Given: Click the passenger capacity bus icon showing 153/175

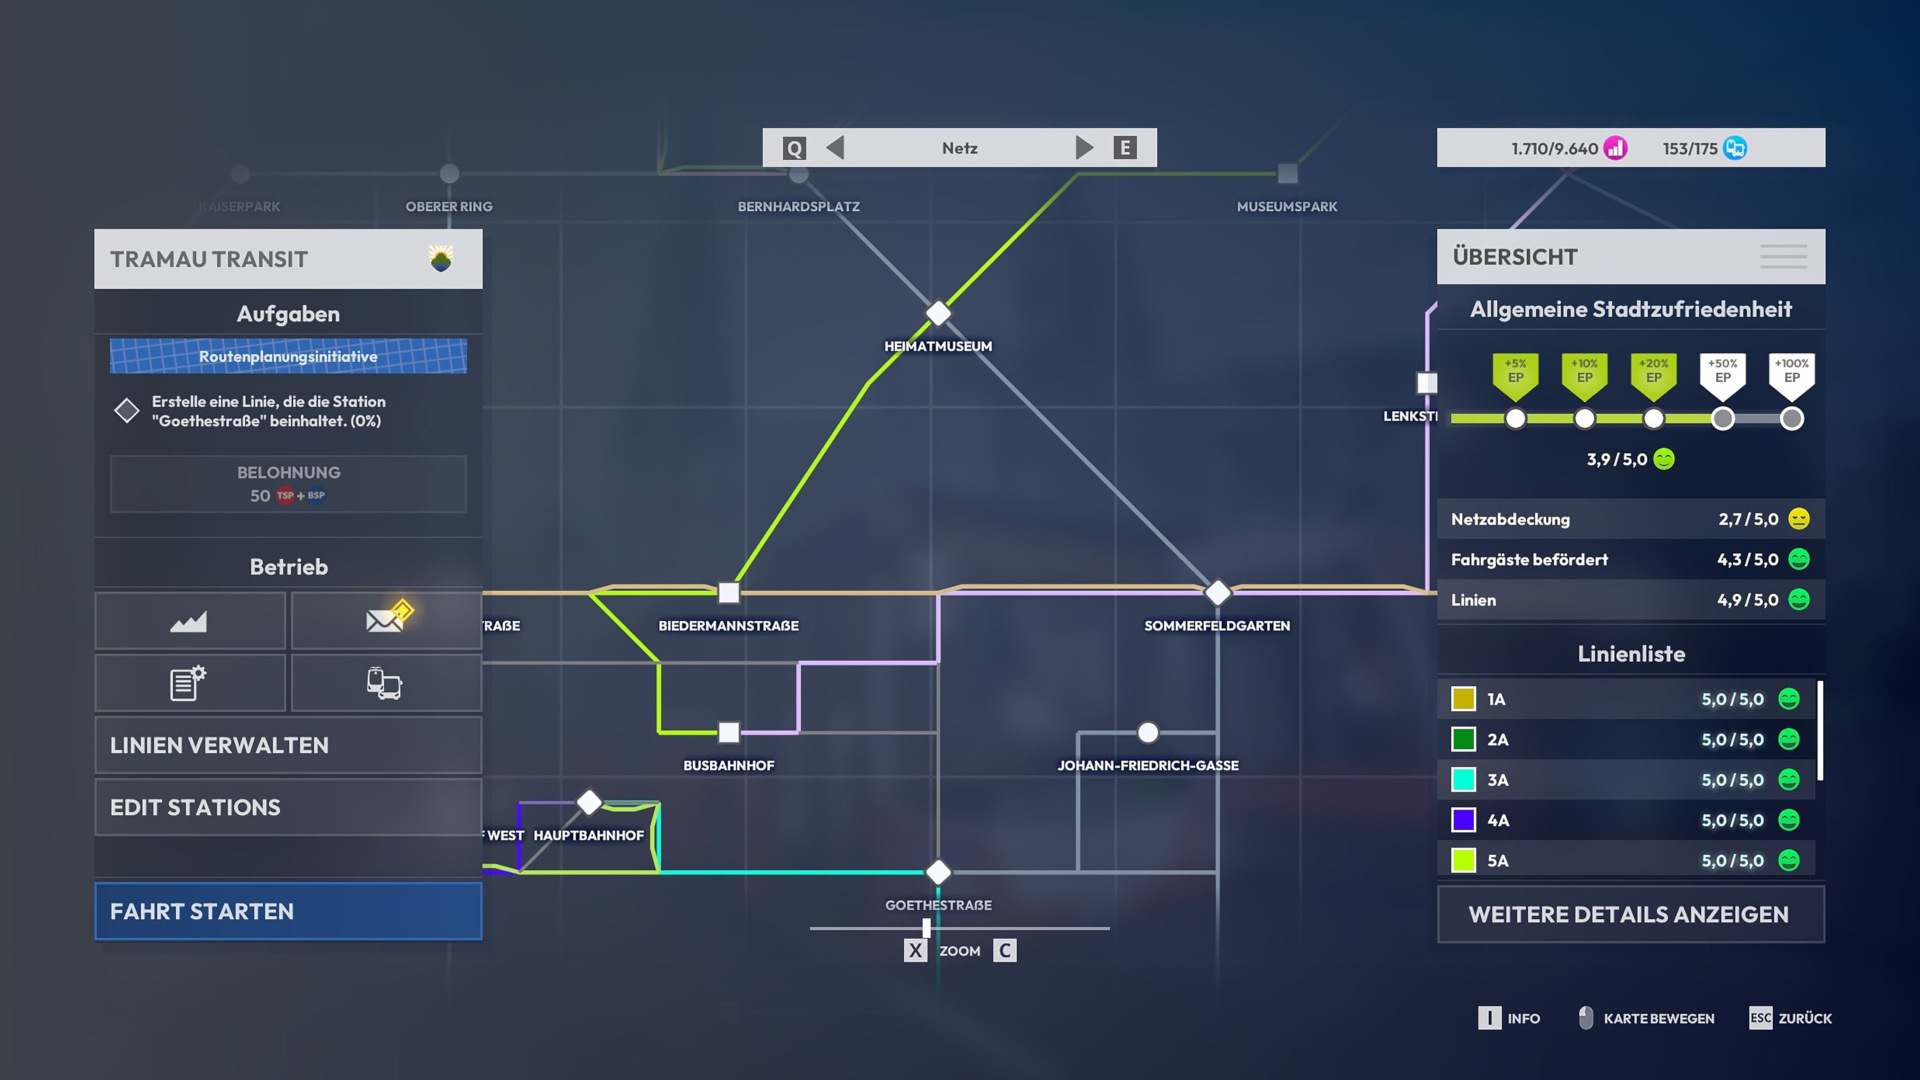Looking at the screenshot, I should click(1733, 147).
